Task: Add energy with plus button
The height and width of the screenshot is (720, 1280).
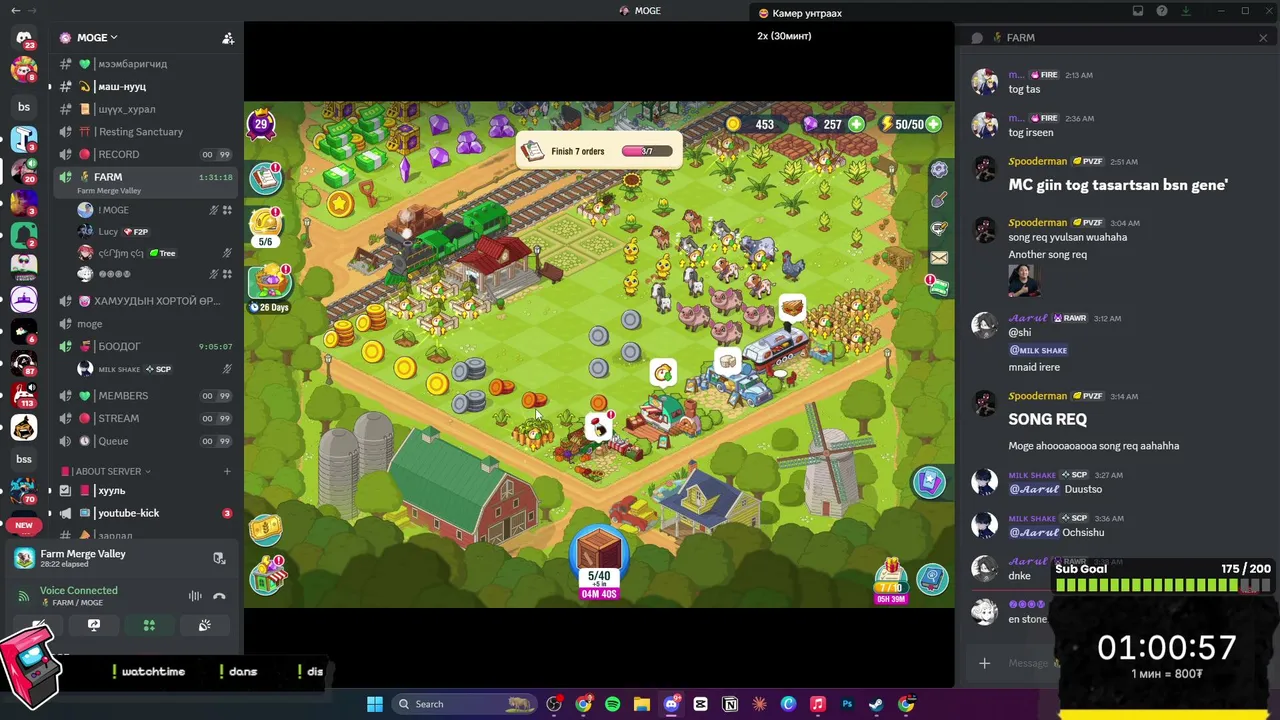Action: [x=933, y=125]
